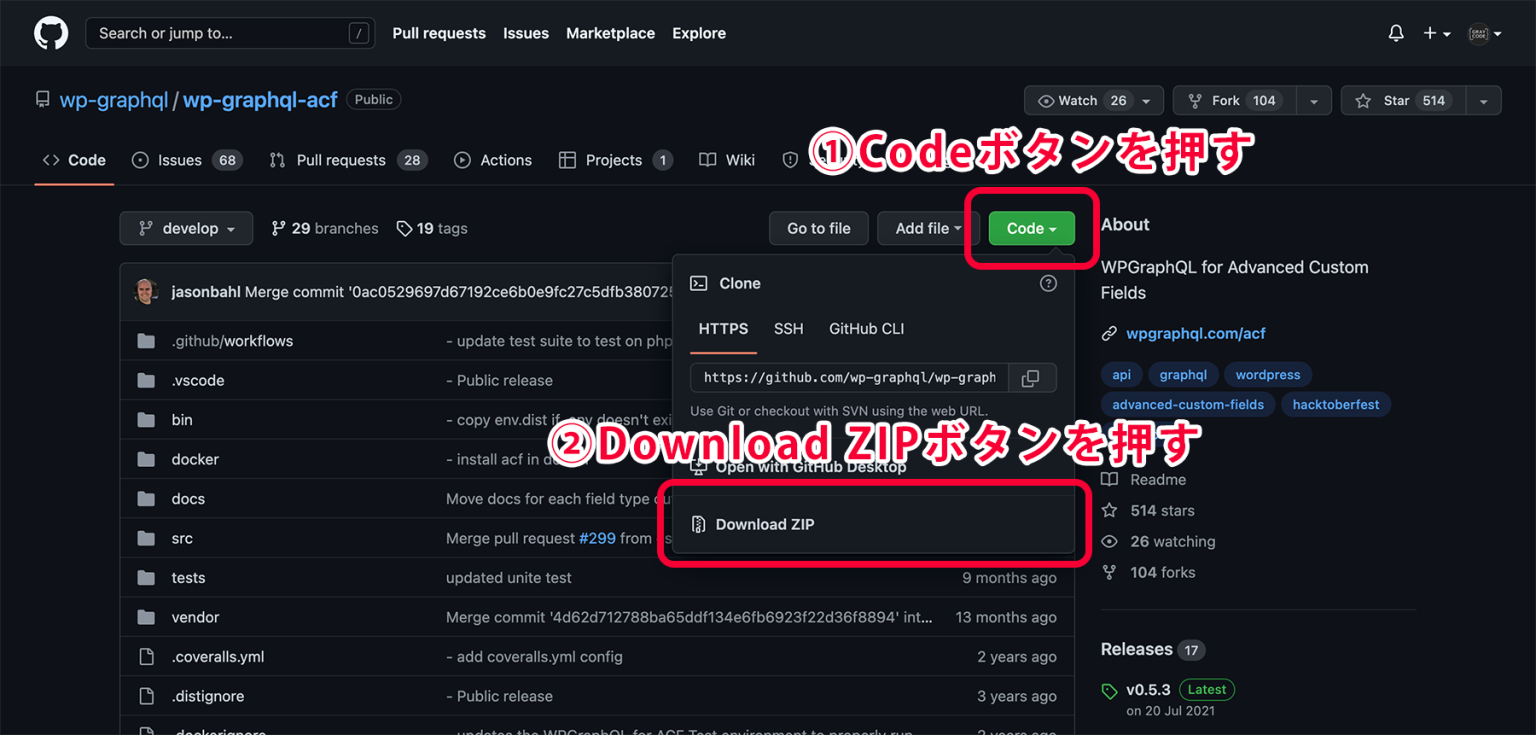Open Pull requests in top navigation

click(x=439, y=33)
